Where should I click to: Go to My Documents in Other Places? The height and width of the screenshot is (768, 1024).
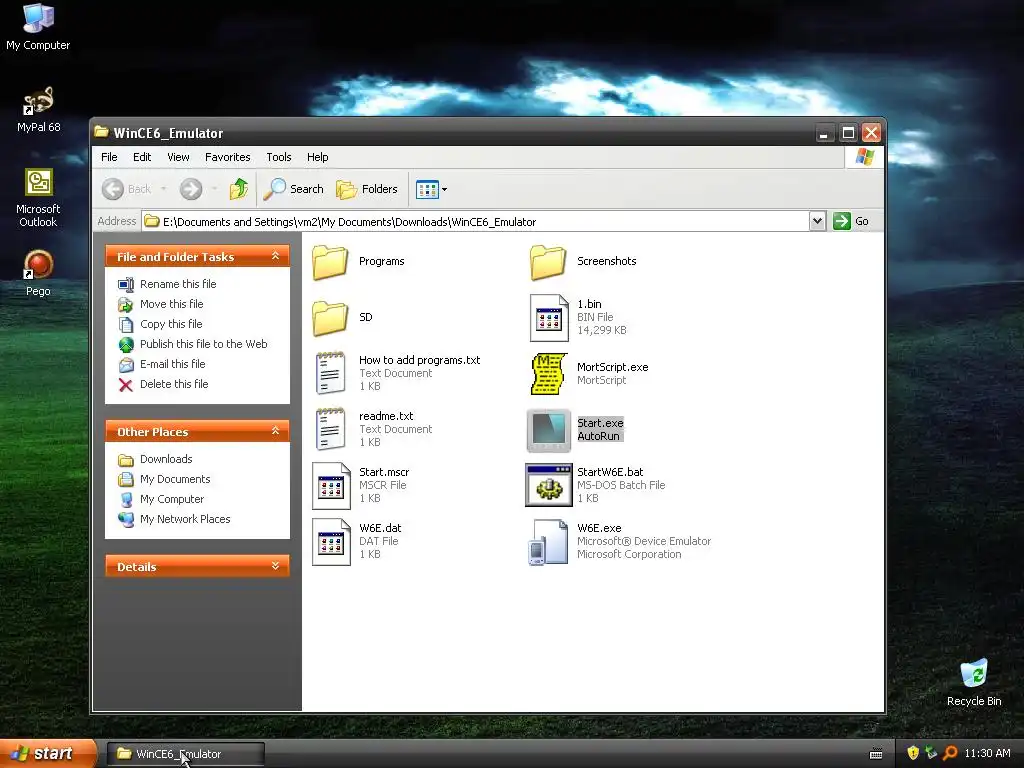pos(175,479)
